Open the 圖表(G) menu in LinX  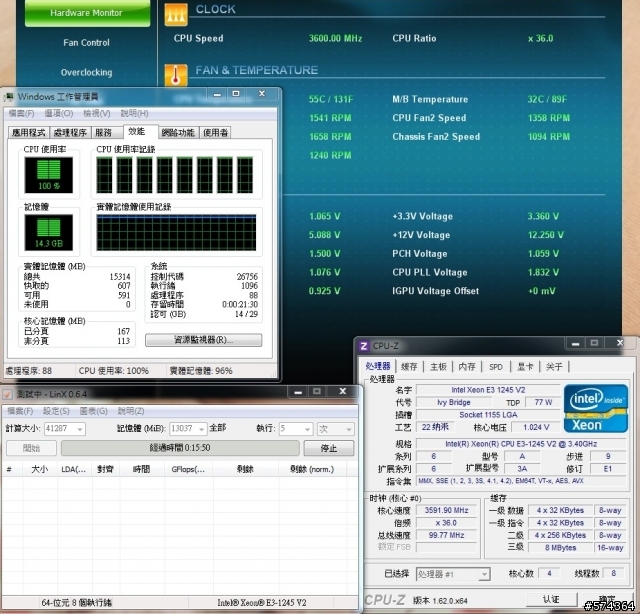point(93,411)
